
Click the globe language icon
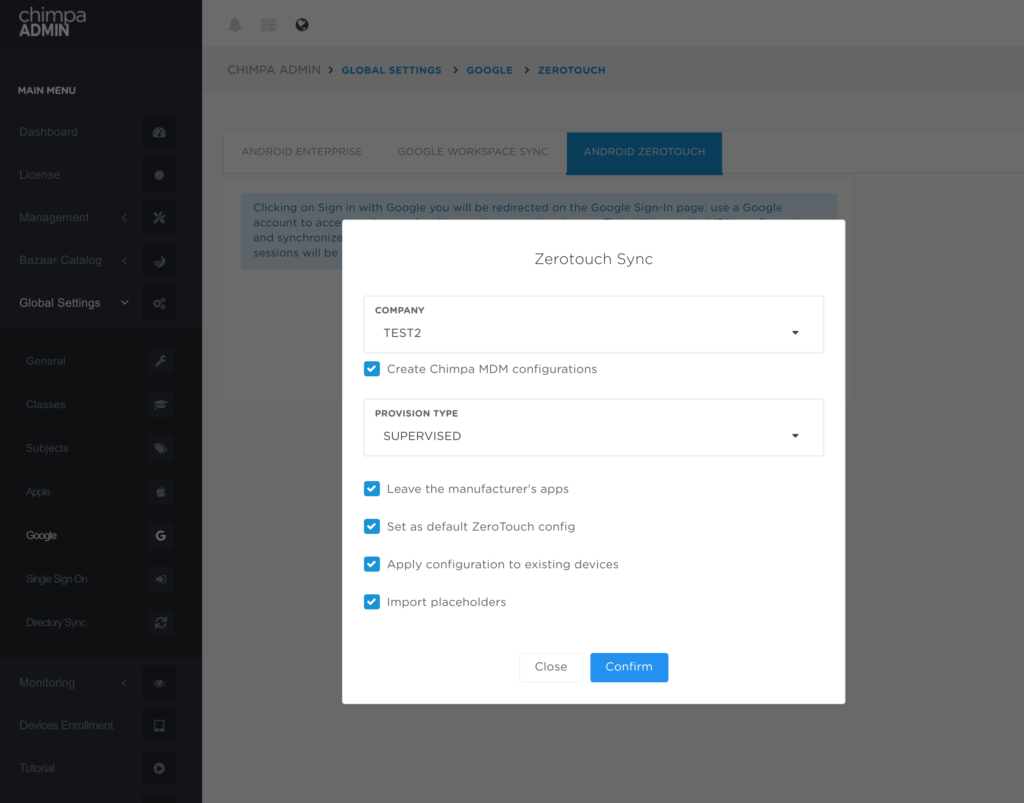tap(302, 25)
